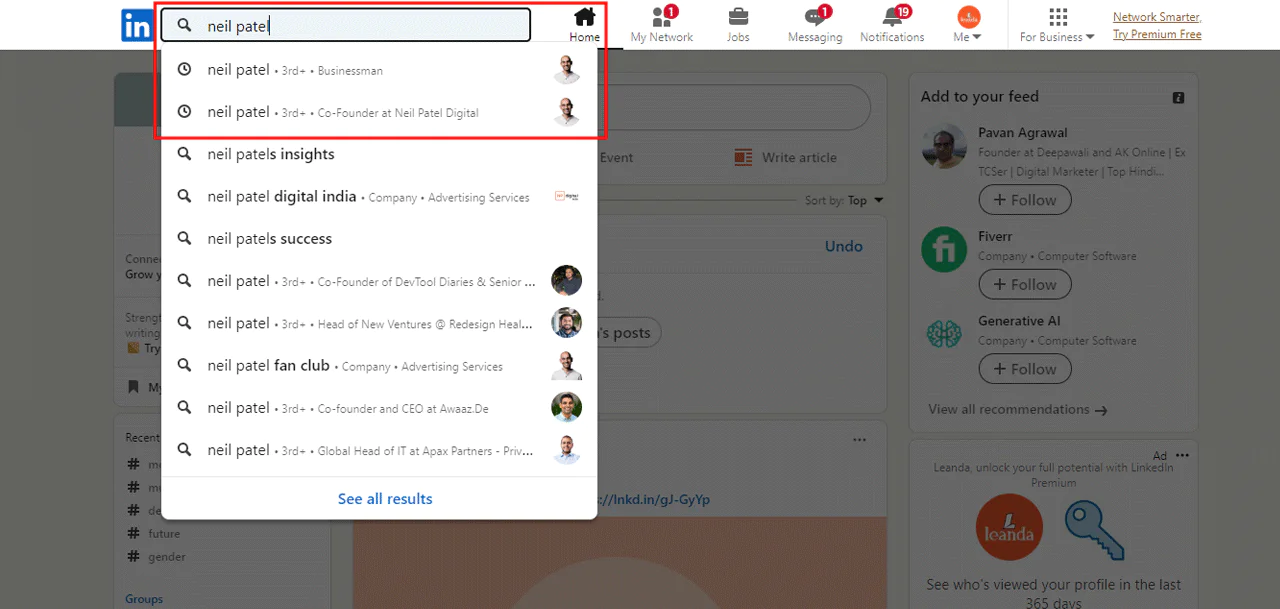The width and height of the screenshot is (1280, 609).
Task: Open Groups in the left sidebar
Action: pyautogui.click(x=144, y=599)
